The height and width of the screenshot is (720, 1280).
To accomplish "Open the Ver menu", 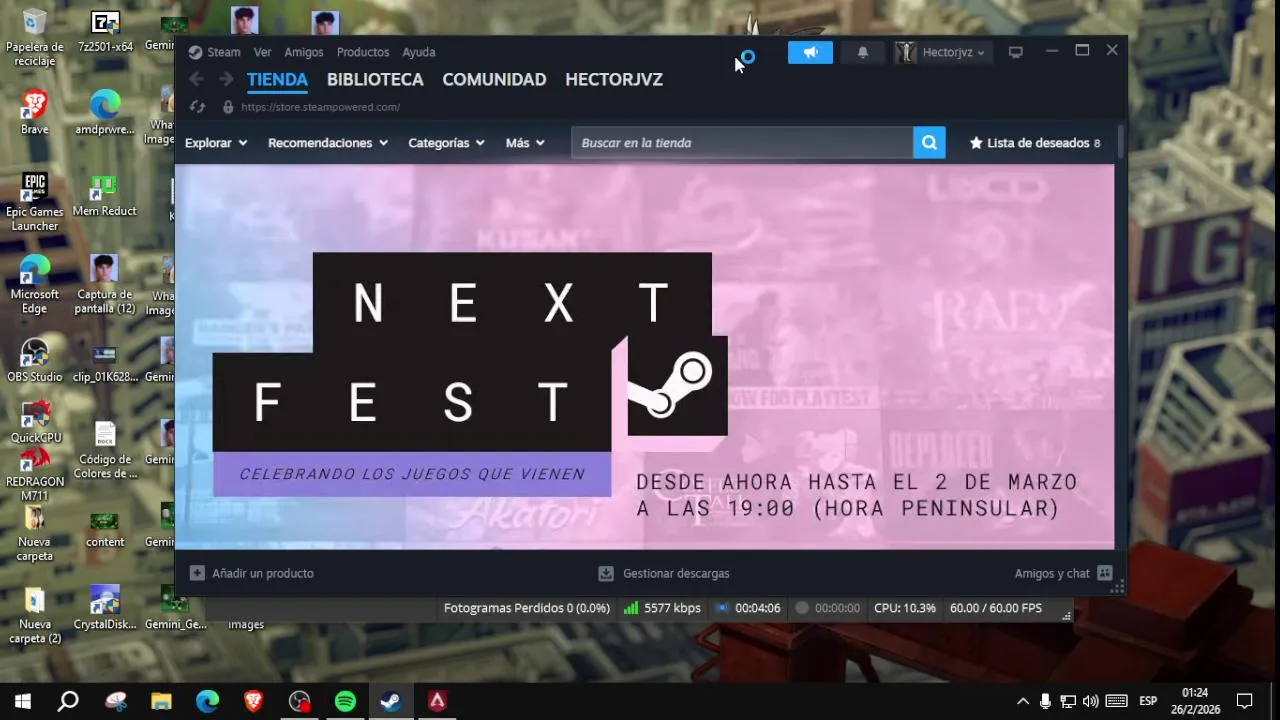I will tap(262, 52).
